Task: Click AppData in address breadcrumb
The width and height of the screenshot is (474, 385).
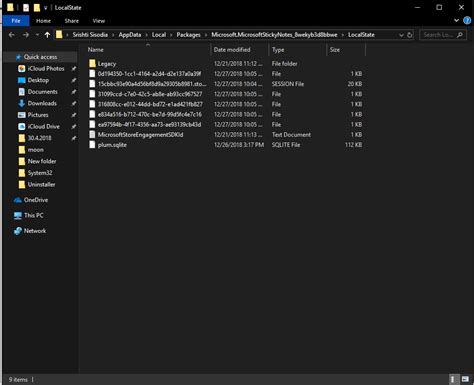Action: [130, 35]
